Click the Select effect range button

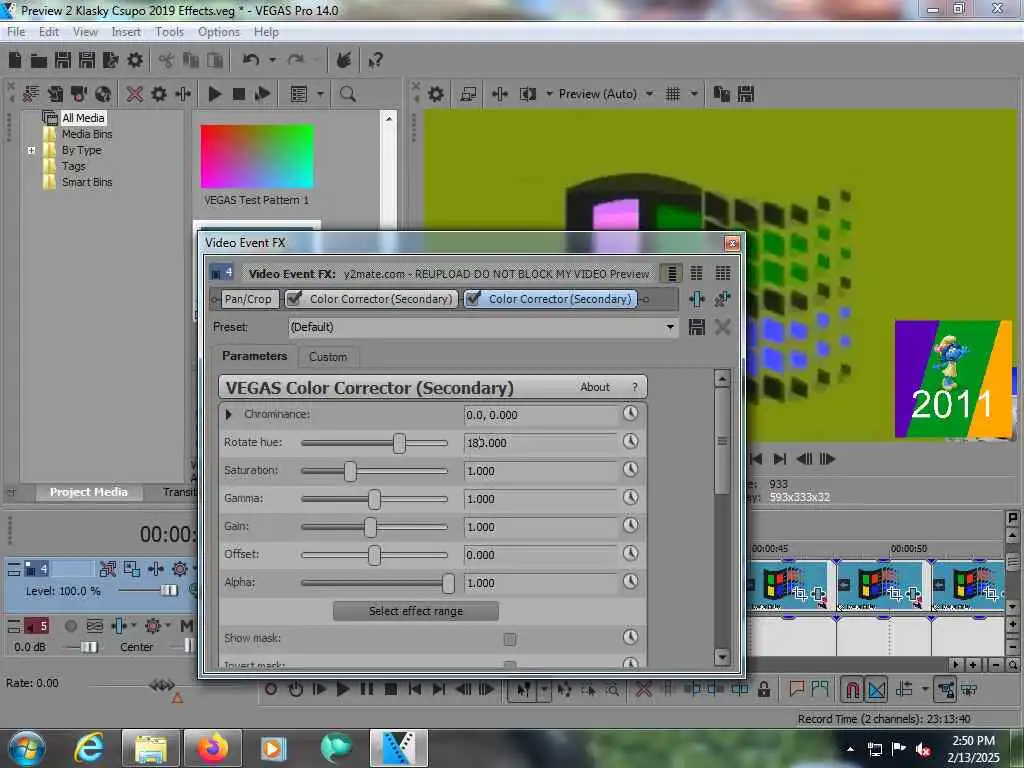(x=416, y=611)
